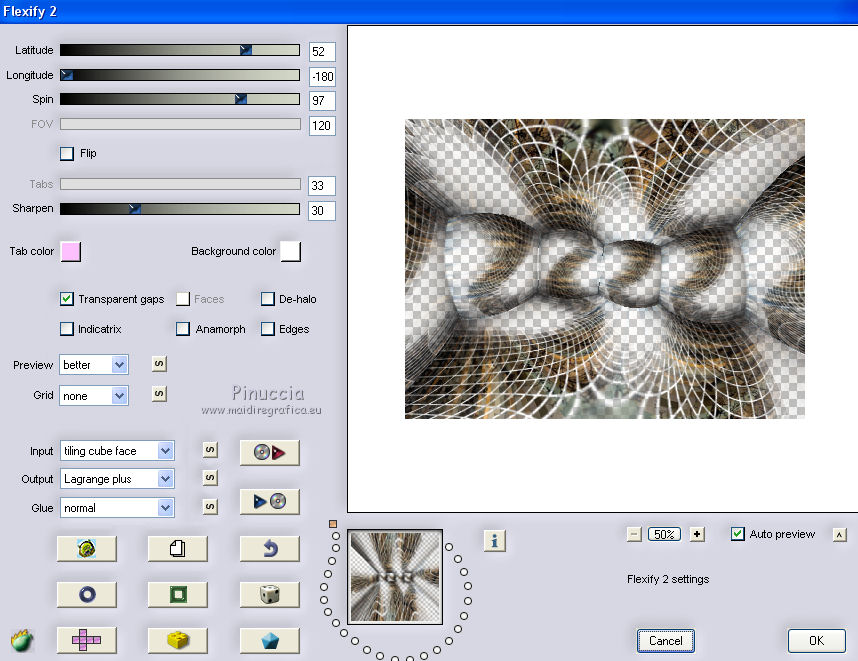Enable the Anamorph checkbox
The image size is (858, 661).
click(x=183, y=329)
